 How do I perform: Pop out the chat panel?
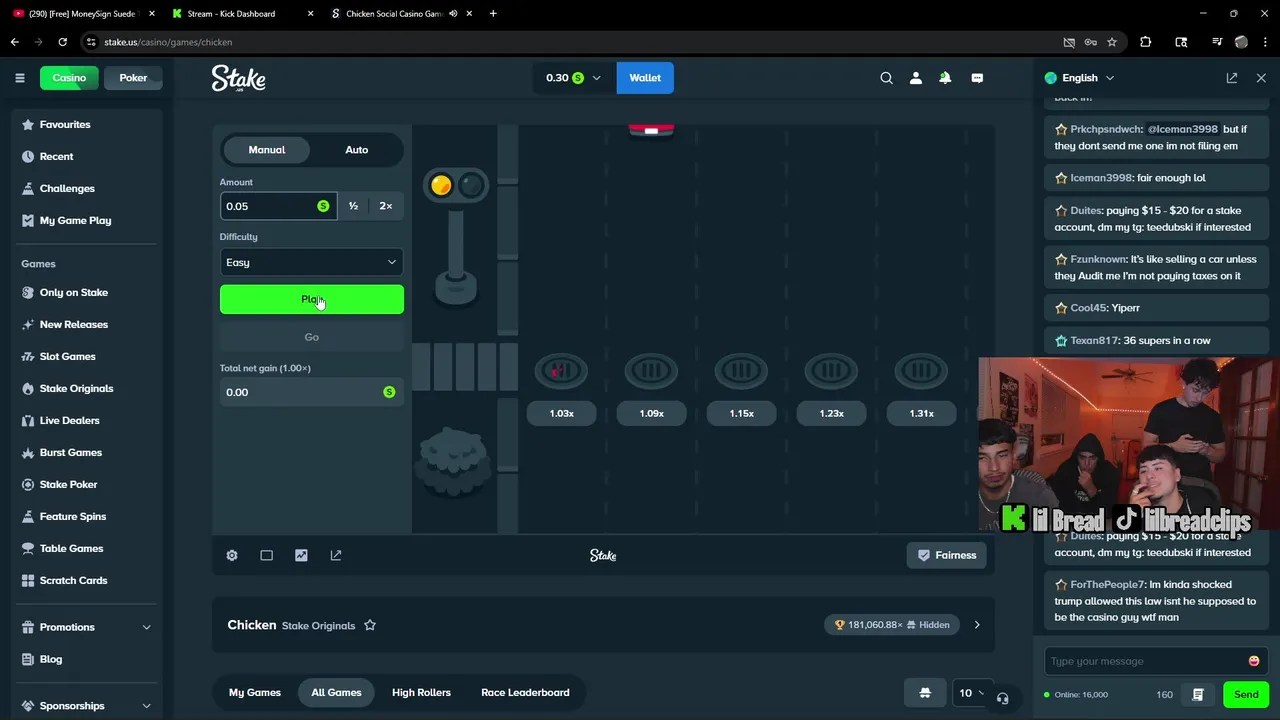tap(1232, 78)
